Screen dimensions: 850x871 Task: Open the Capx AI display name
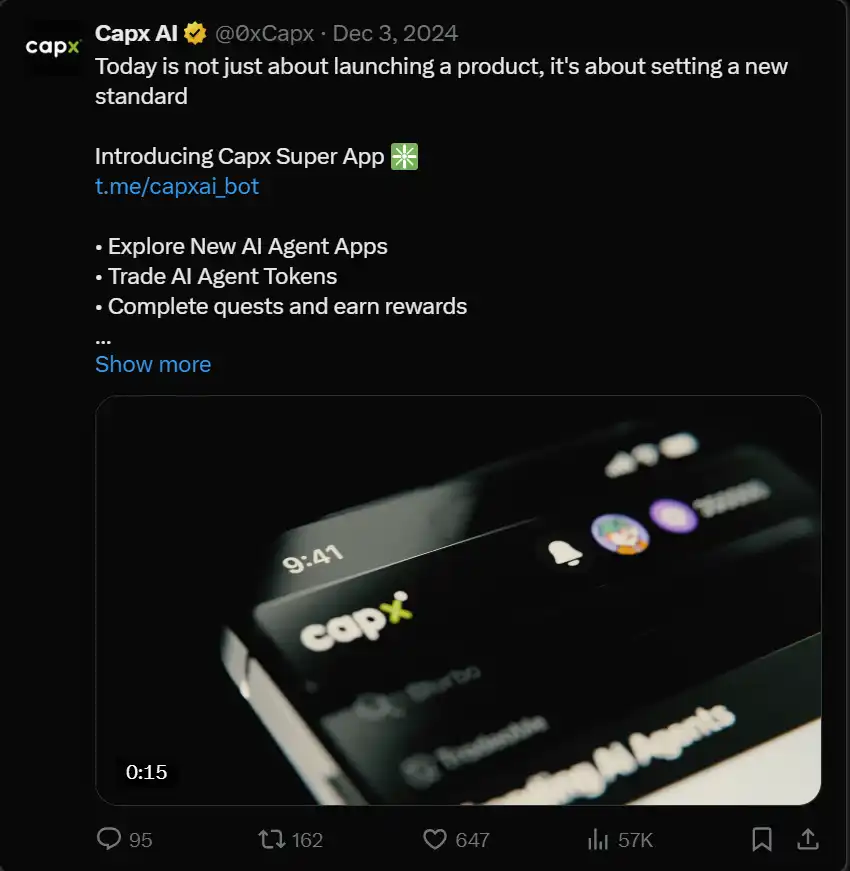click(x=136, y=34)
